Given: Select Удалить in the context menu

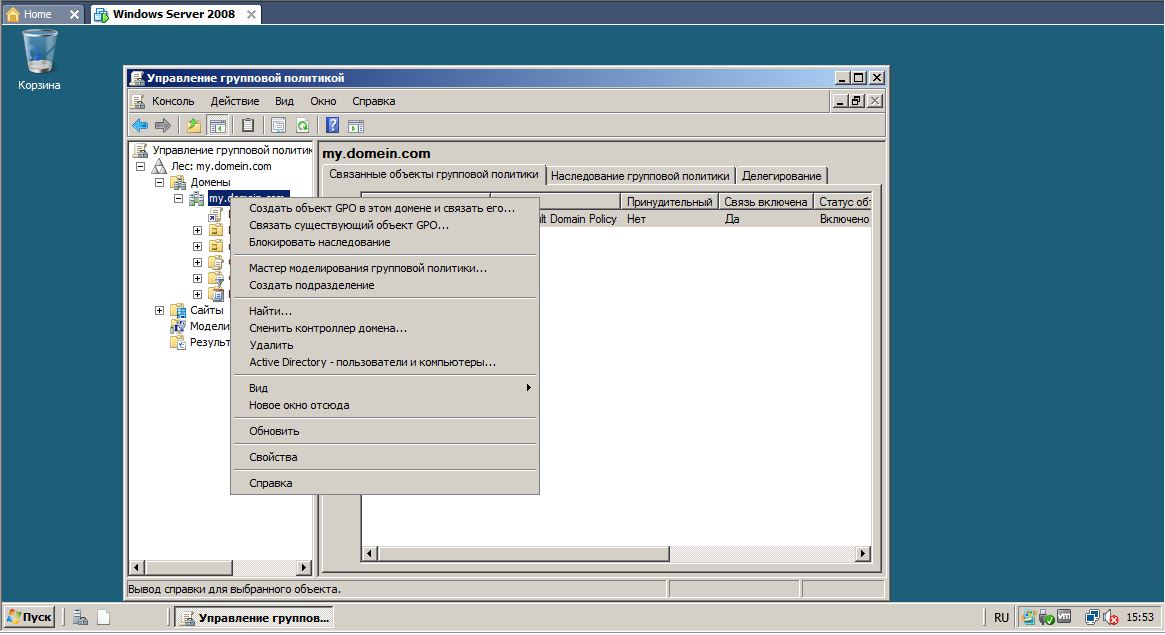Looking at the screenshot, I should click(385, 345).
